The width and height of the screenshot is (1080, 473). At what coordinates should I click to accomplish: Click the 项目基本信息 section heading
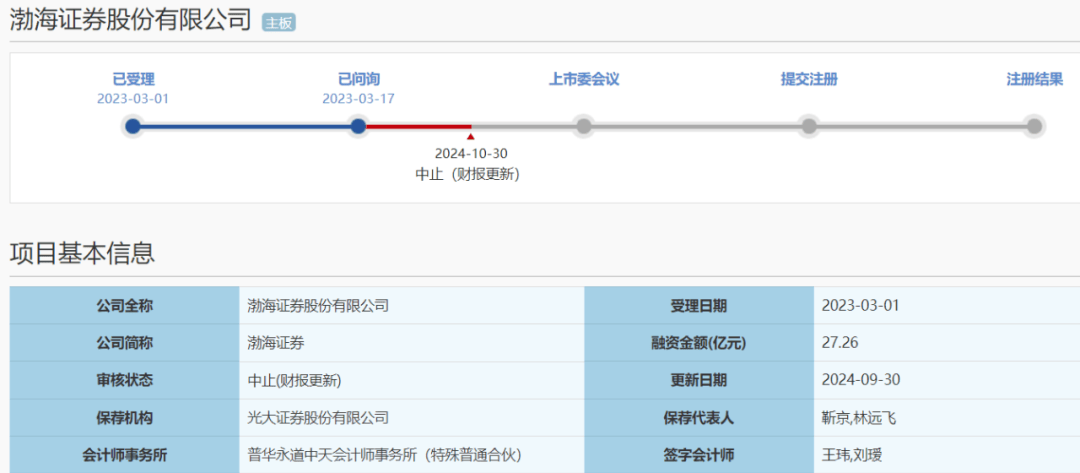coord(82,253)
